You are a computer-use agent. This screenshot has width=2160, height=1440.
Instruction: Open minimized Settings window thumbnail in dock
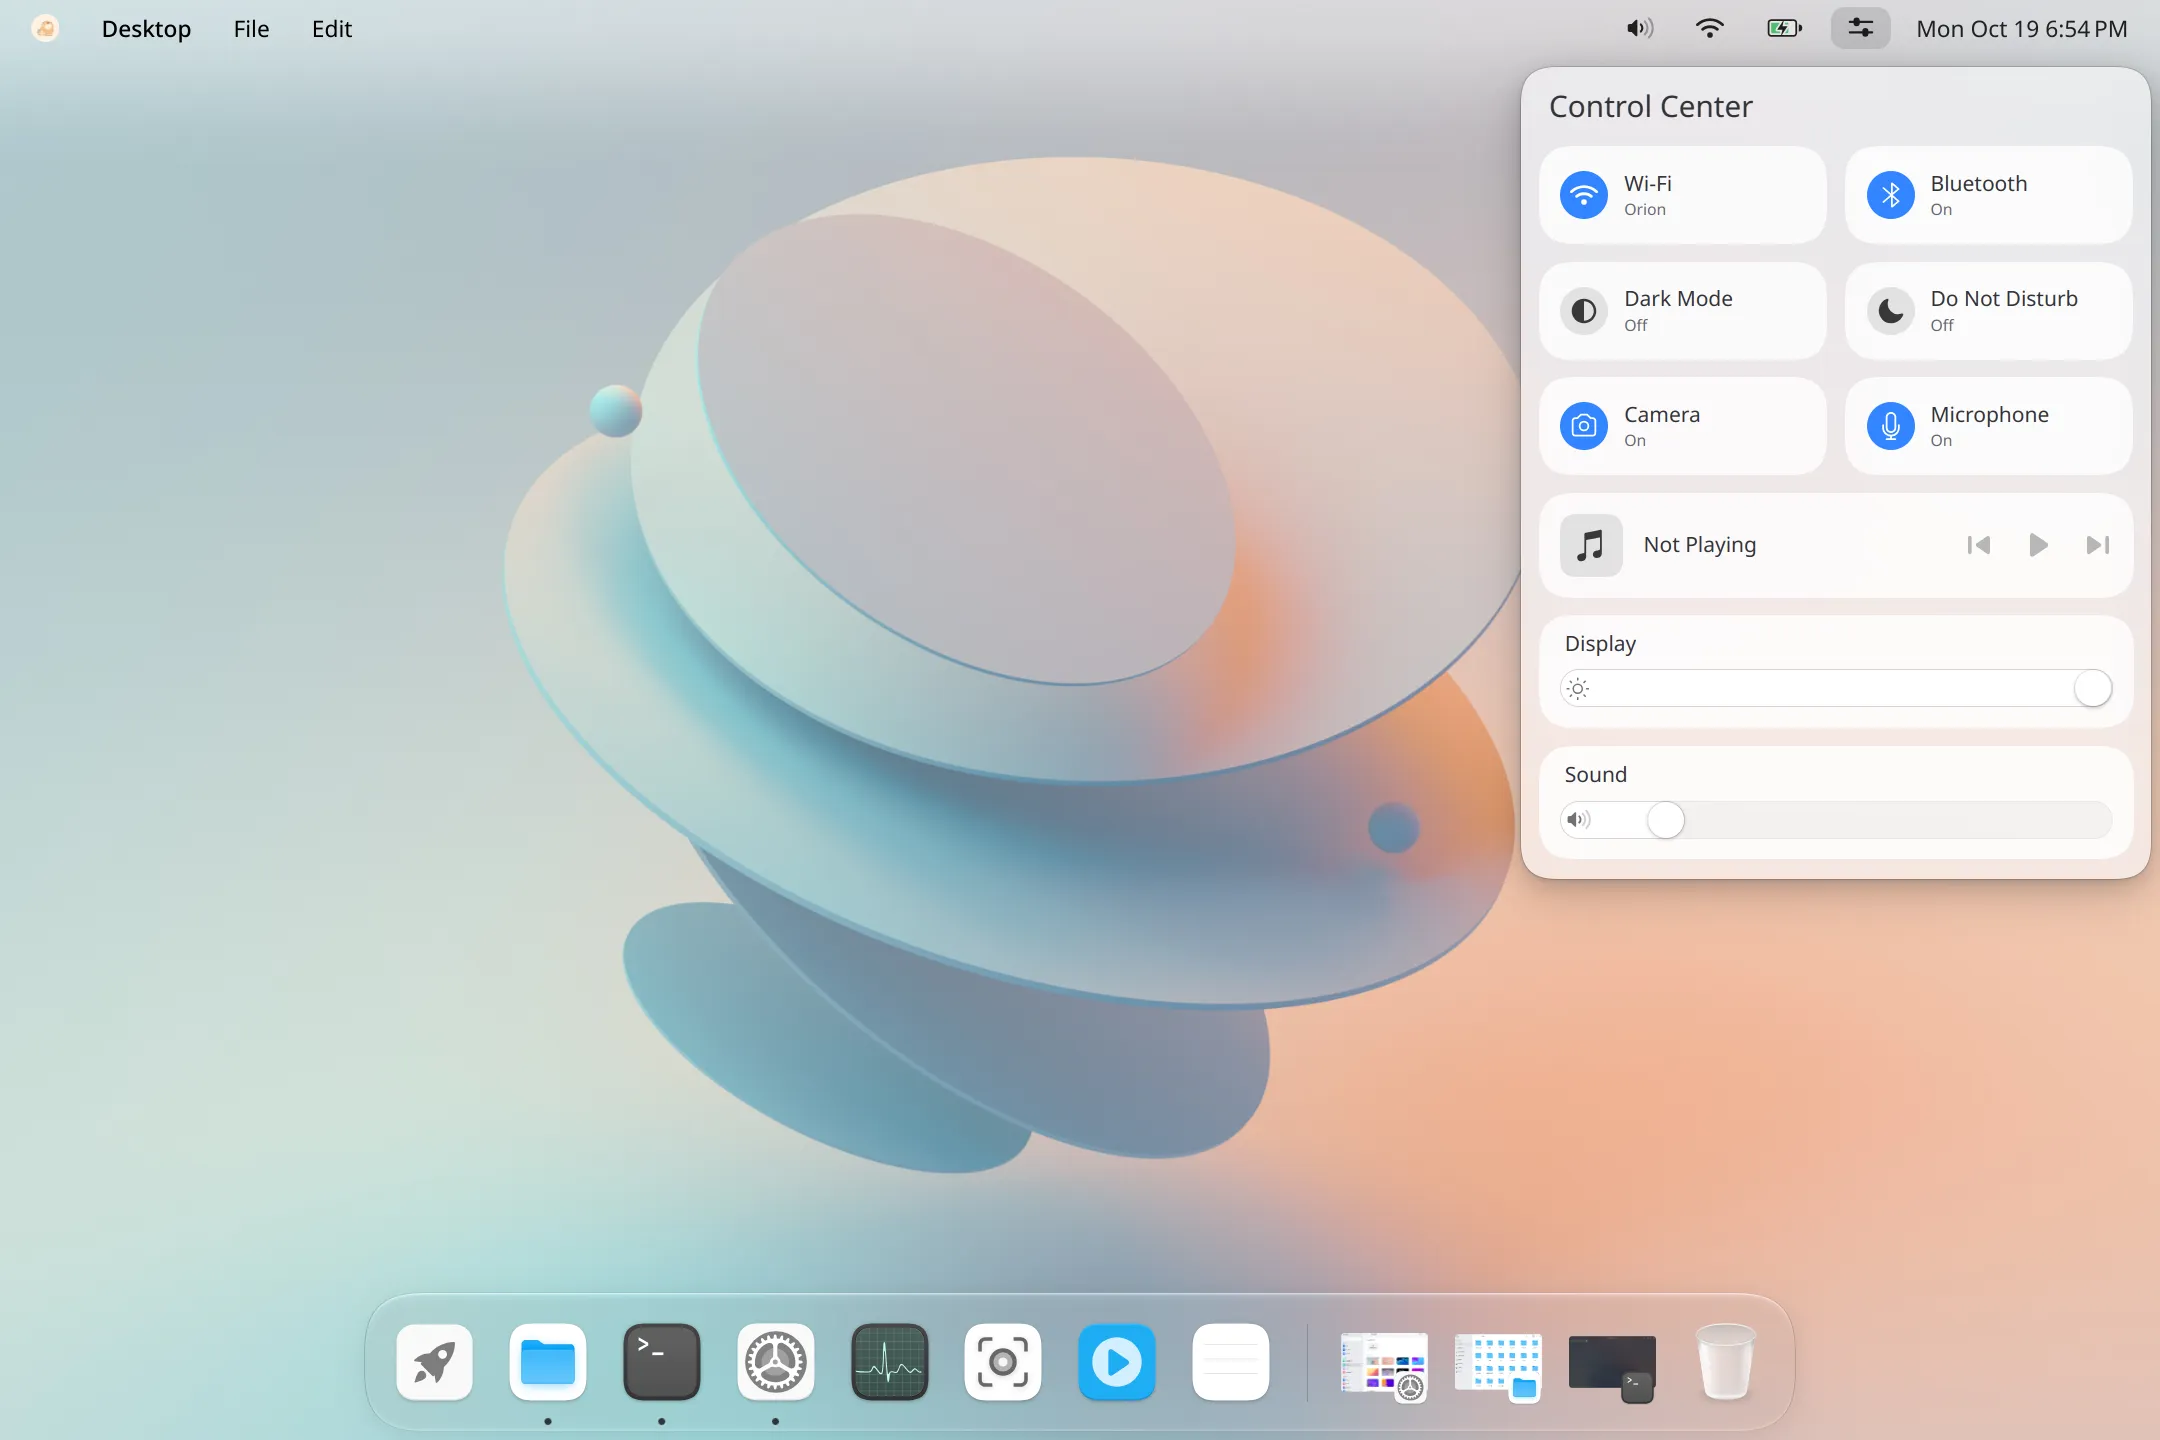tap(1384, 1364)
